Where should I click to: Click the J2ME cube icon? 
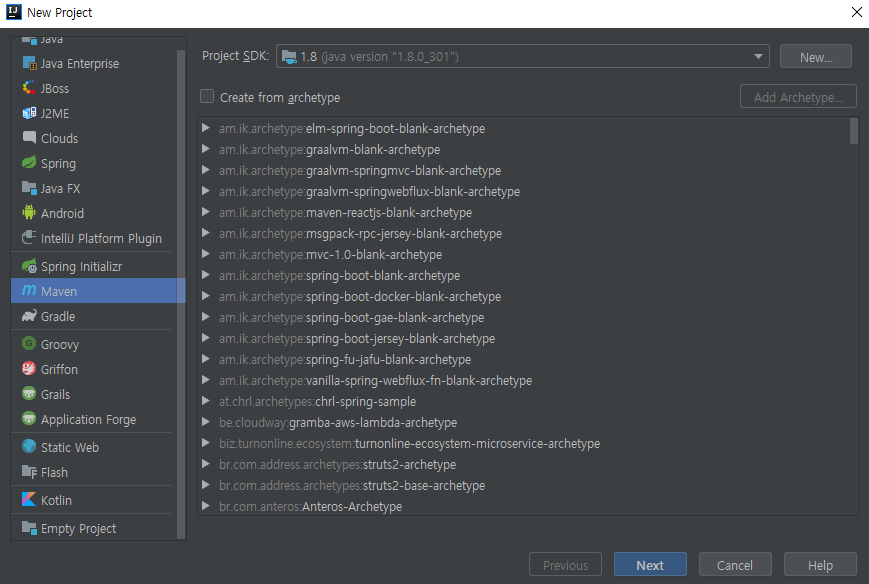[29, 113]
